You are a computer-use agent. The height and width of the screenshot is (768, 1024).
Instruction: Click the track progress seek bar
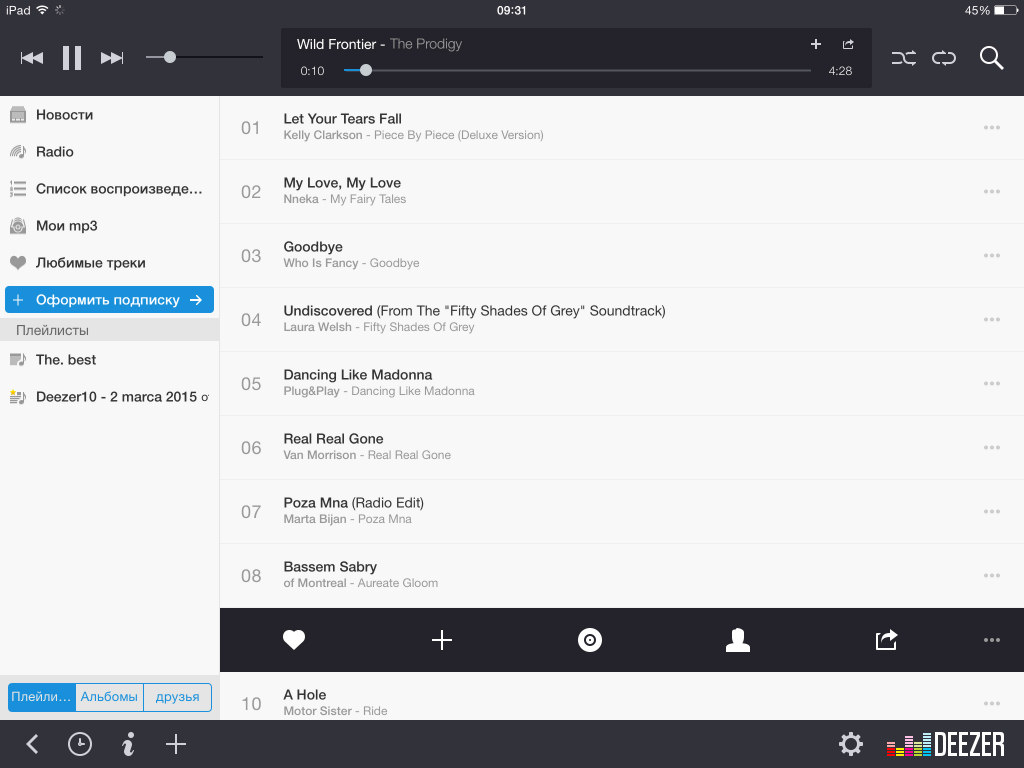(577, 70)
